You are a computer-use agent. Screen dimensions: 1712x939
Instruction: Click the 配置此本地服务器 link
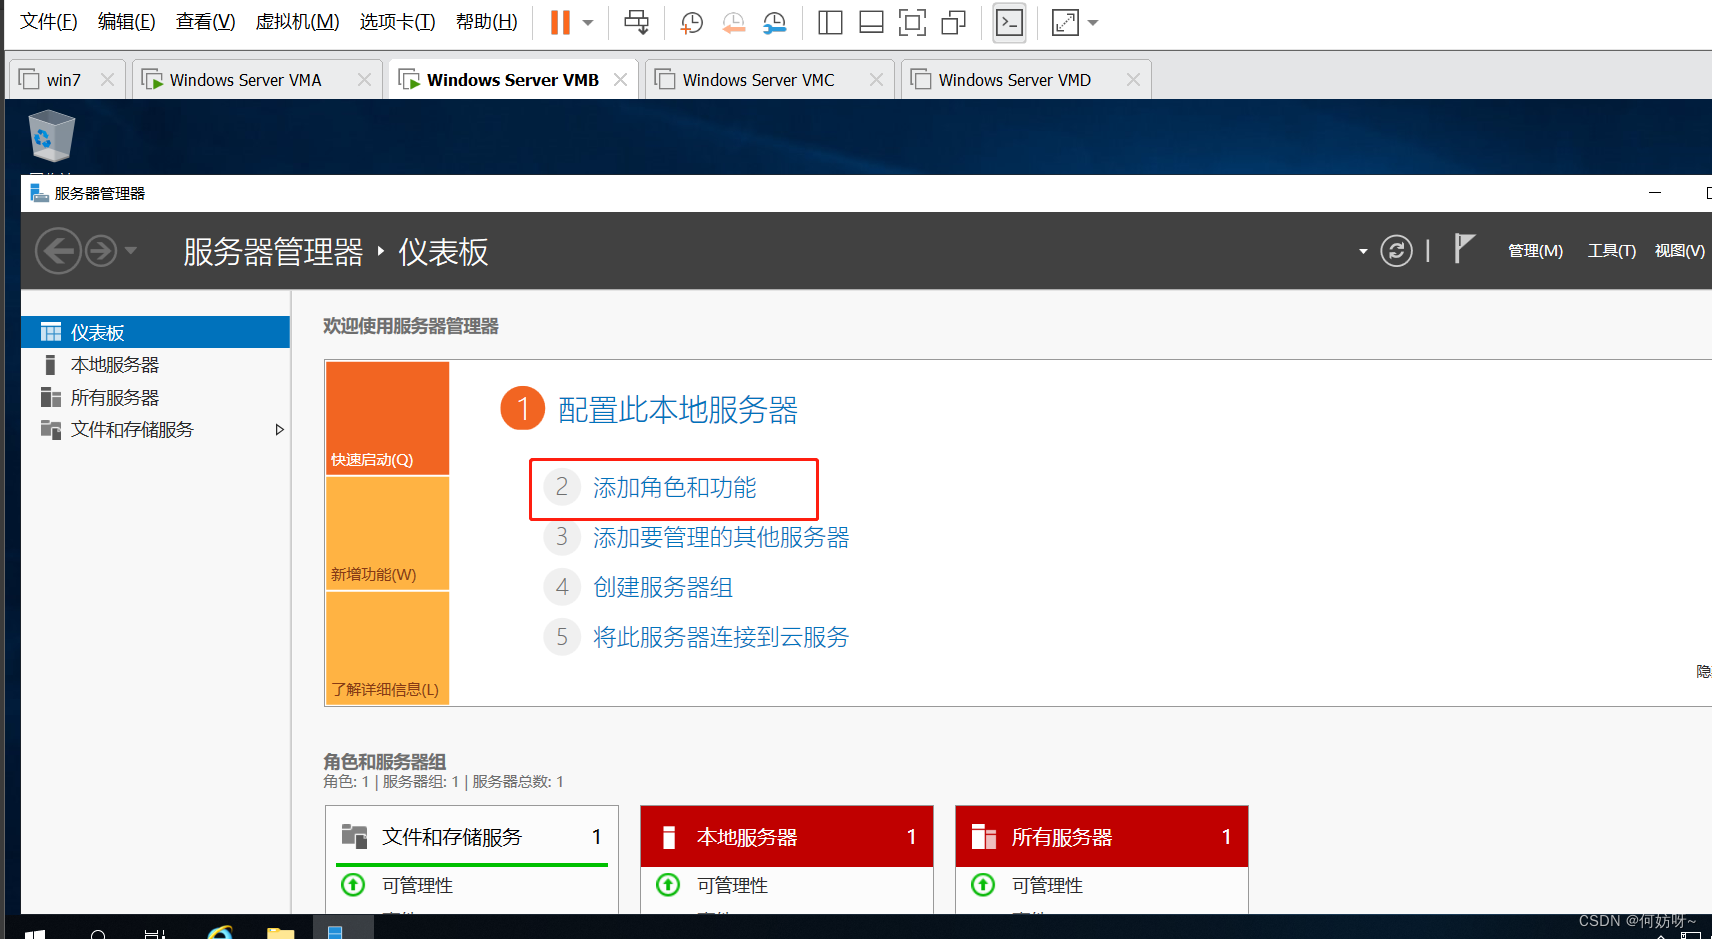click(678, 410)
